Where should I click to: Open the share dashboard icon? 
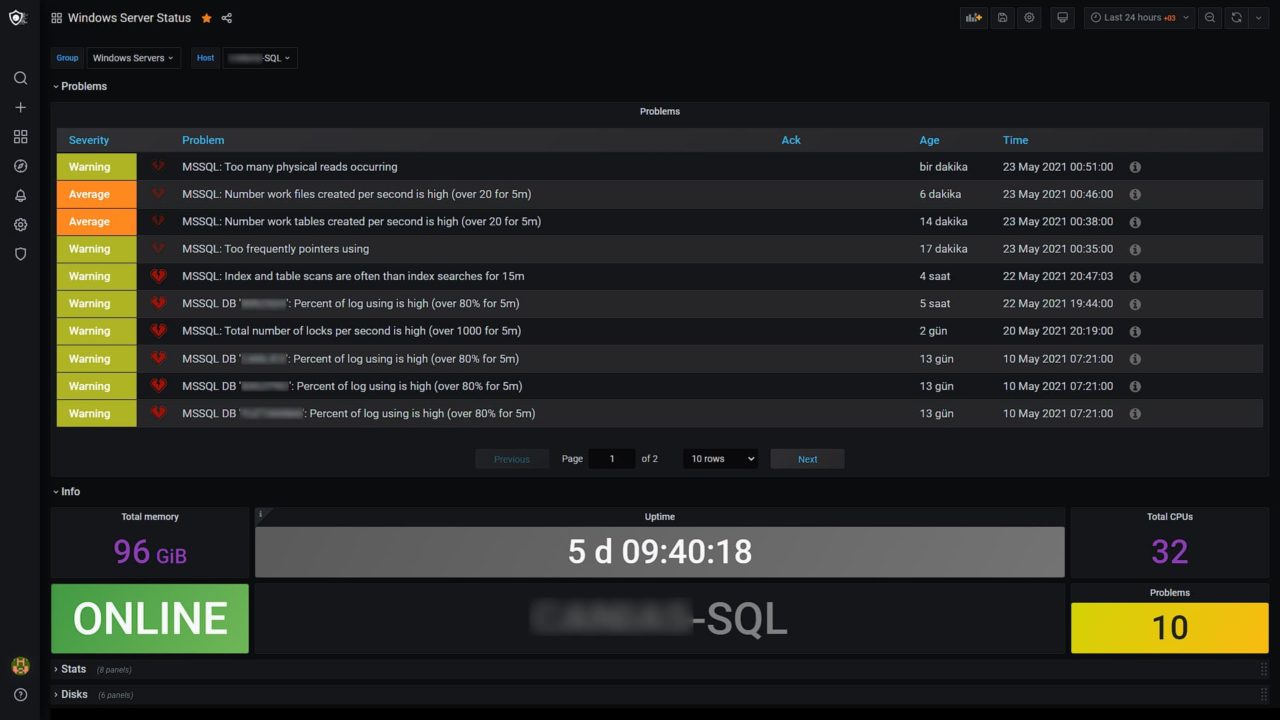[227, 17]
